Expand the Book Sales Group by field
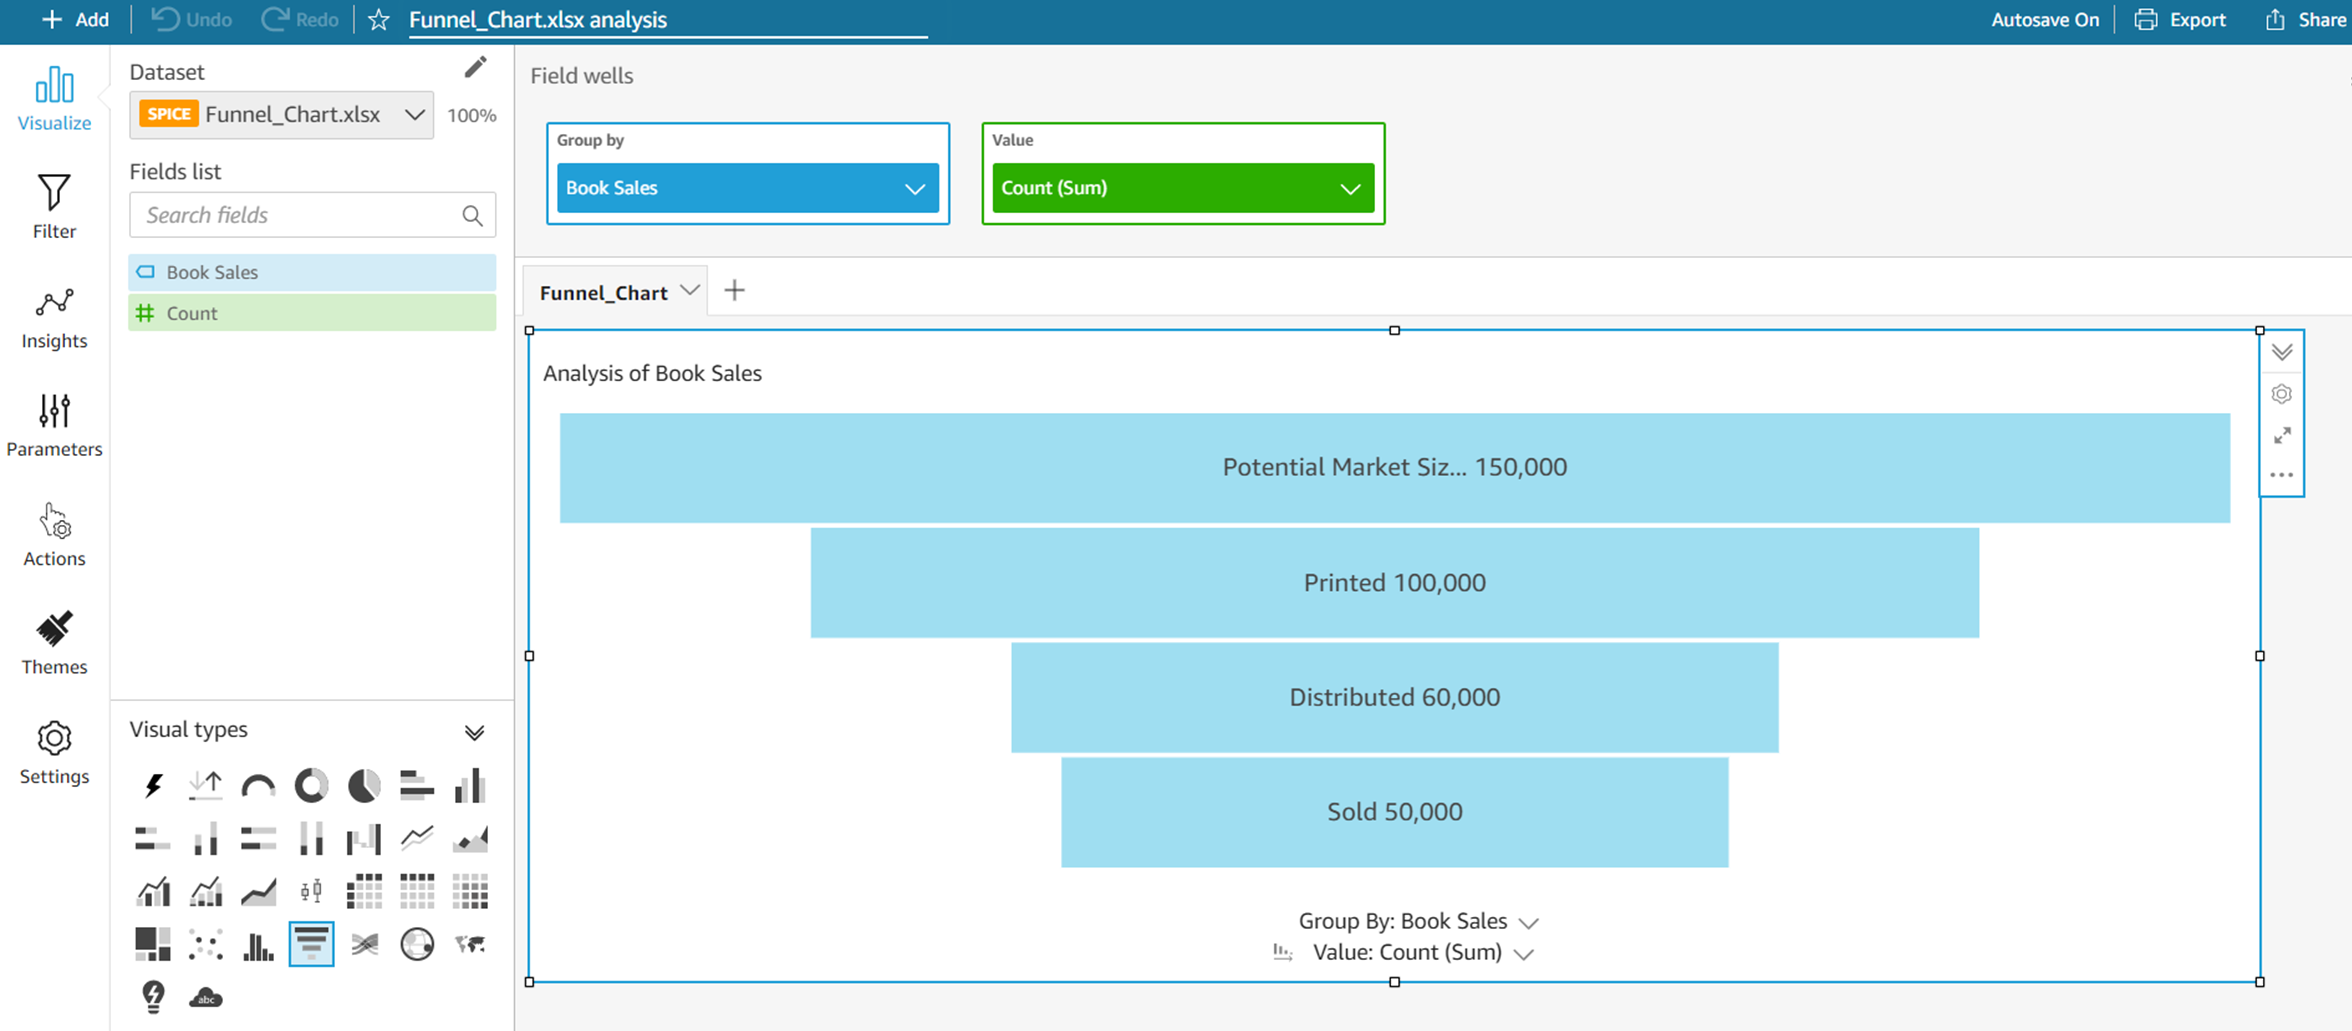 pyautogui.click(x=914, y=189)
